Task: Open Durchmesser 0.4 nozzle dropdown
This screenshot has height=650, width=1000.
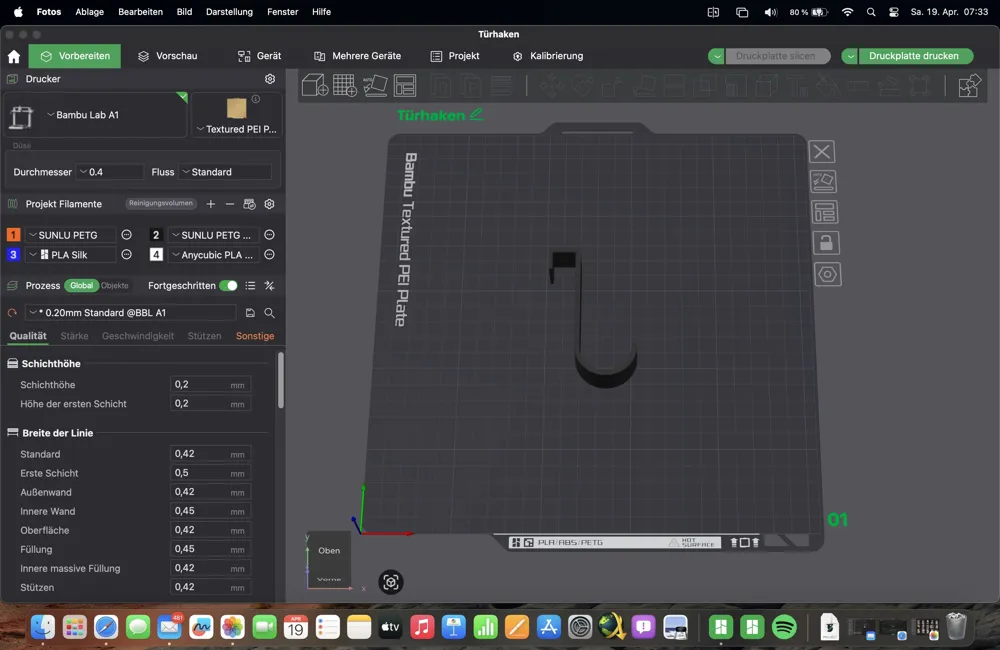Action: (x=110, y=172)
